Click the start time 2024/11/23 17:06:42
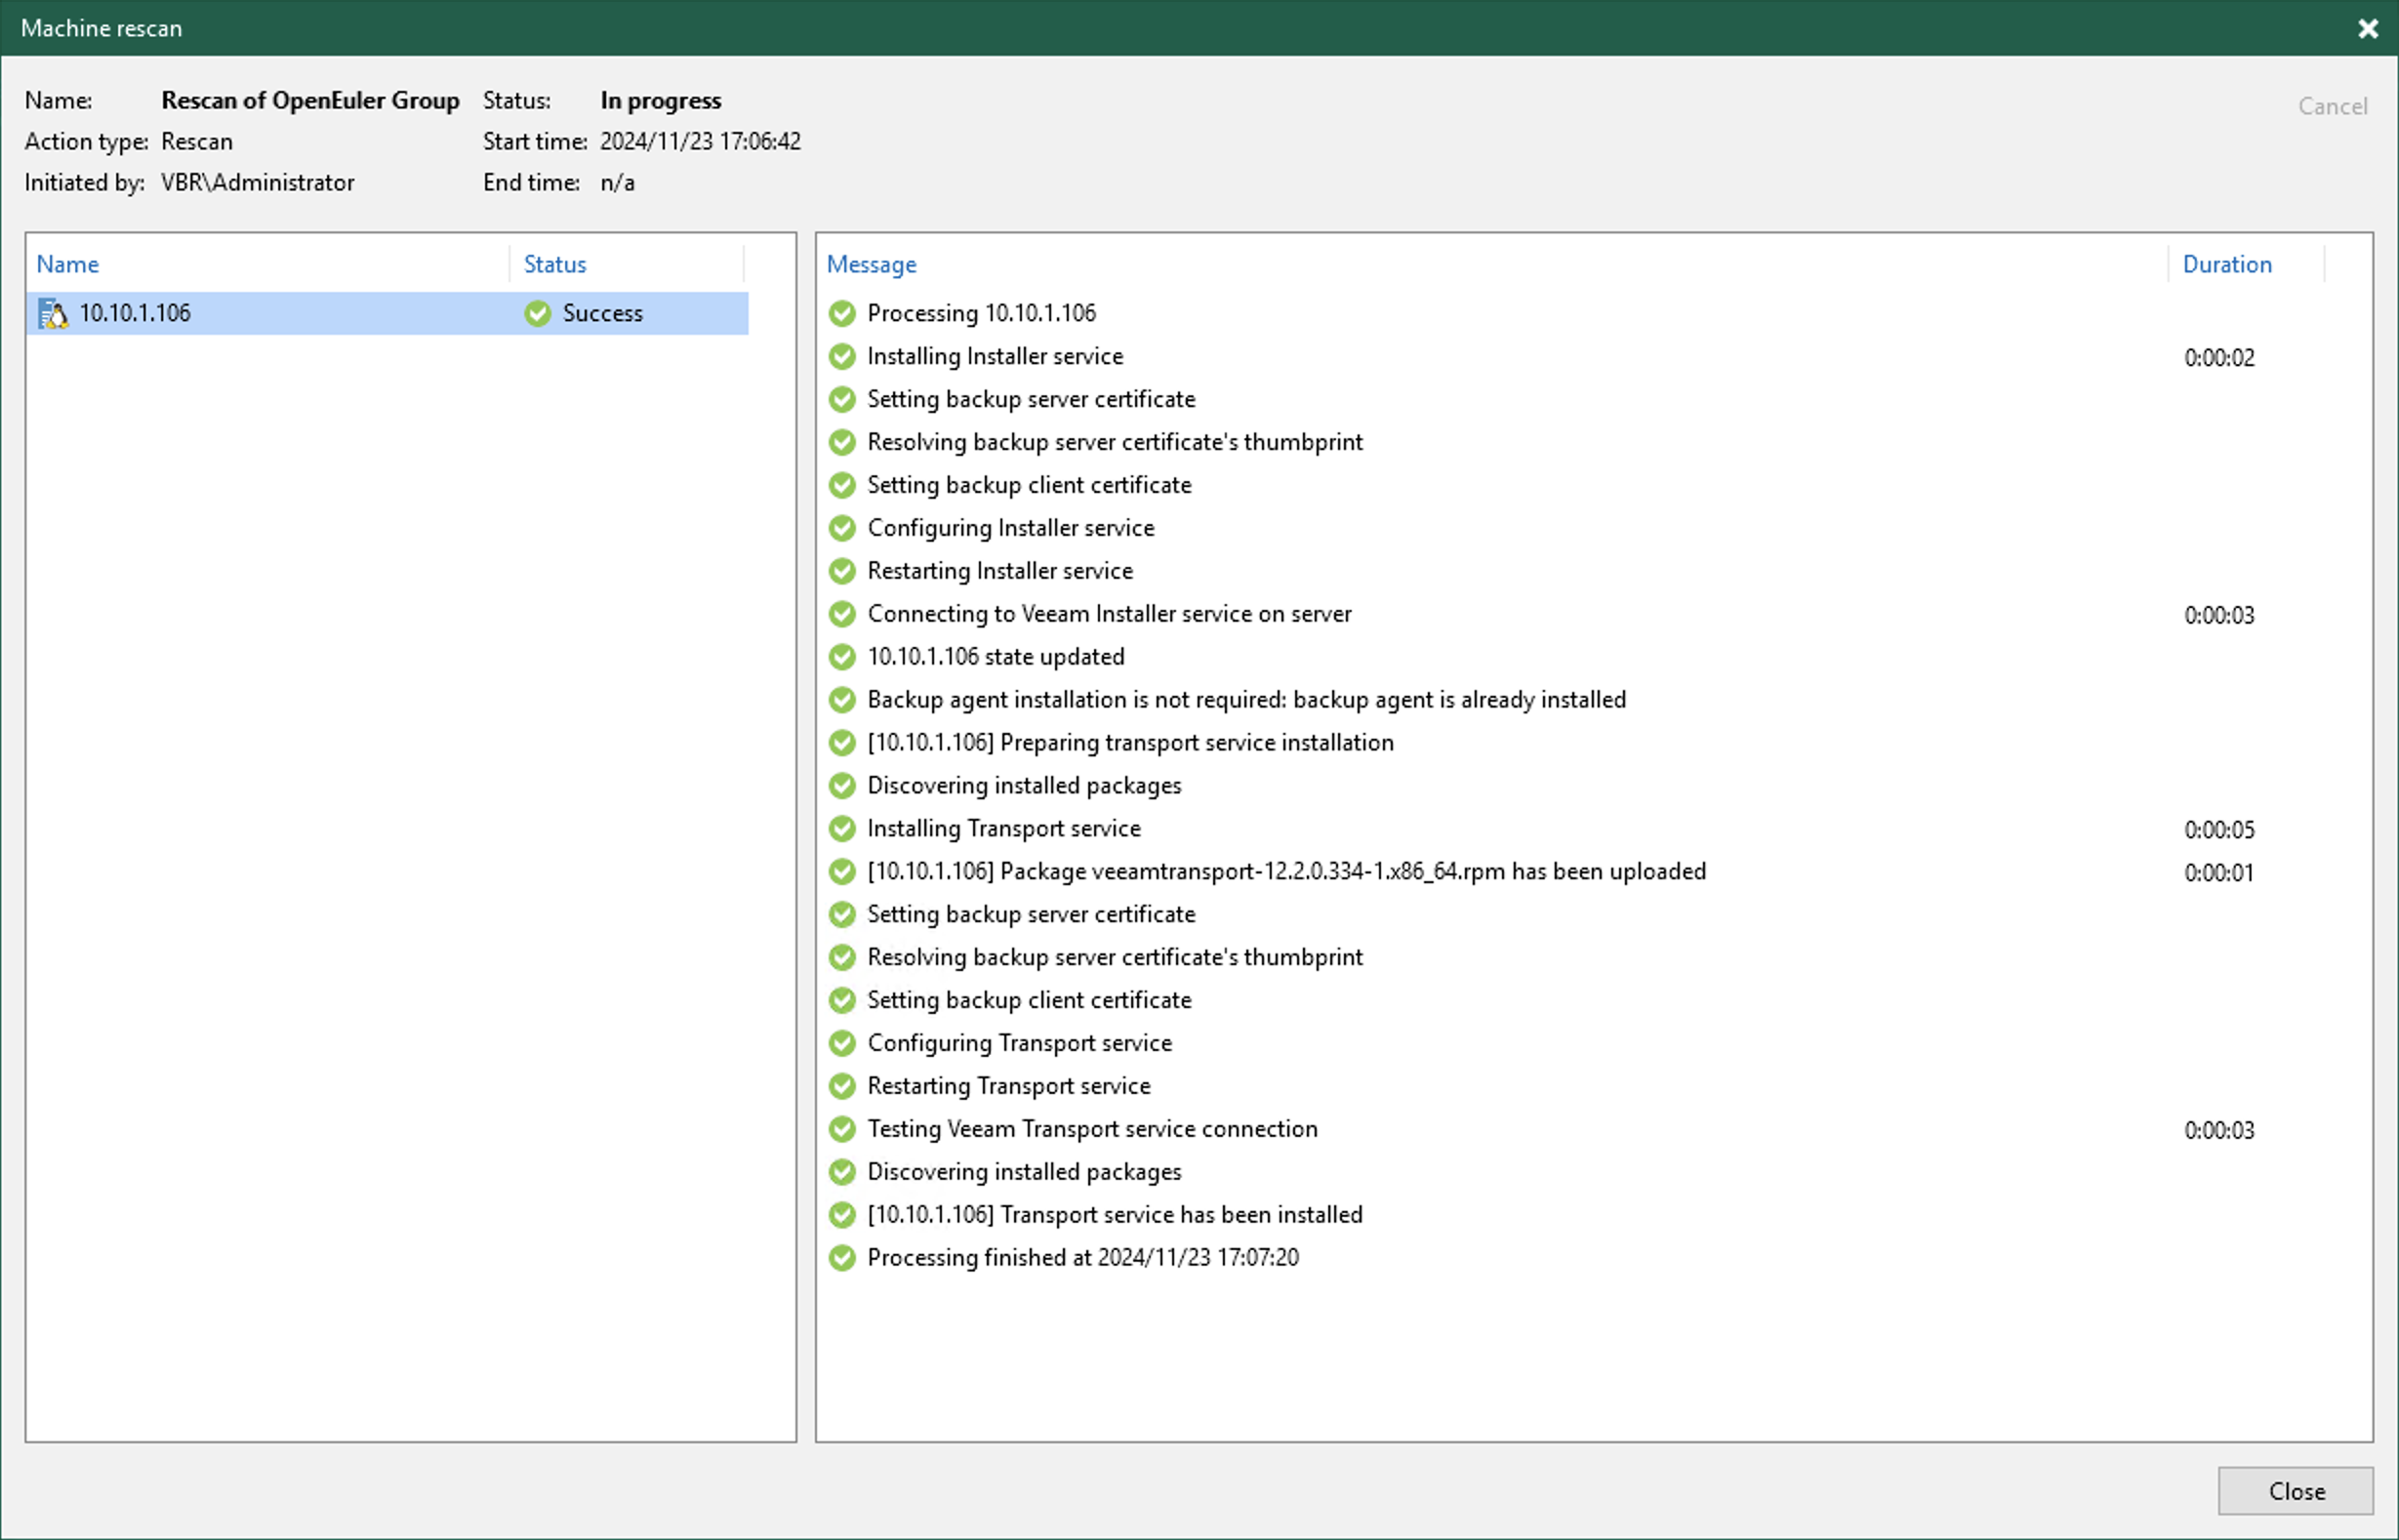The height and width of the screenshot is (1540, 2399). (700, 141)
